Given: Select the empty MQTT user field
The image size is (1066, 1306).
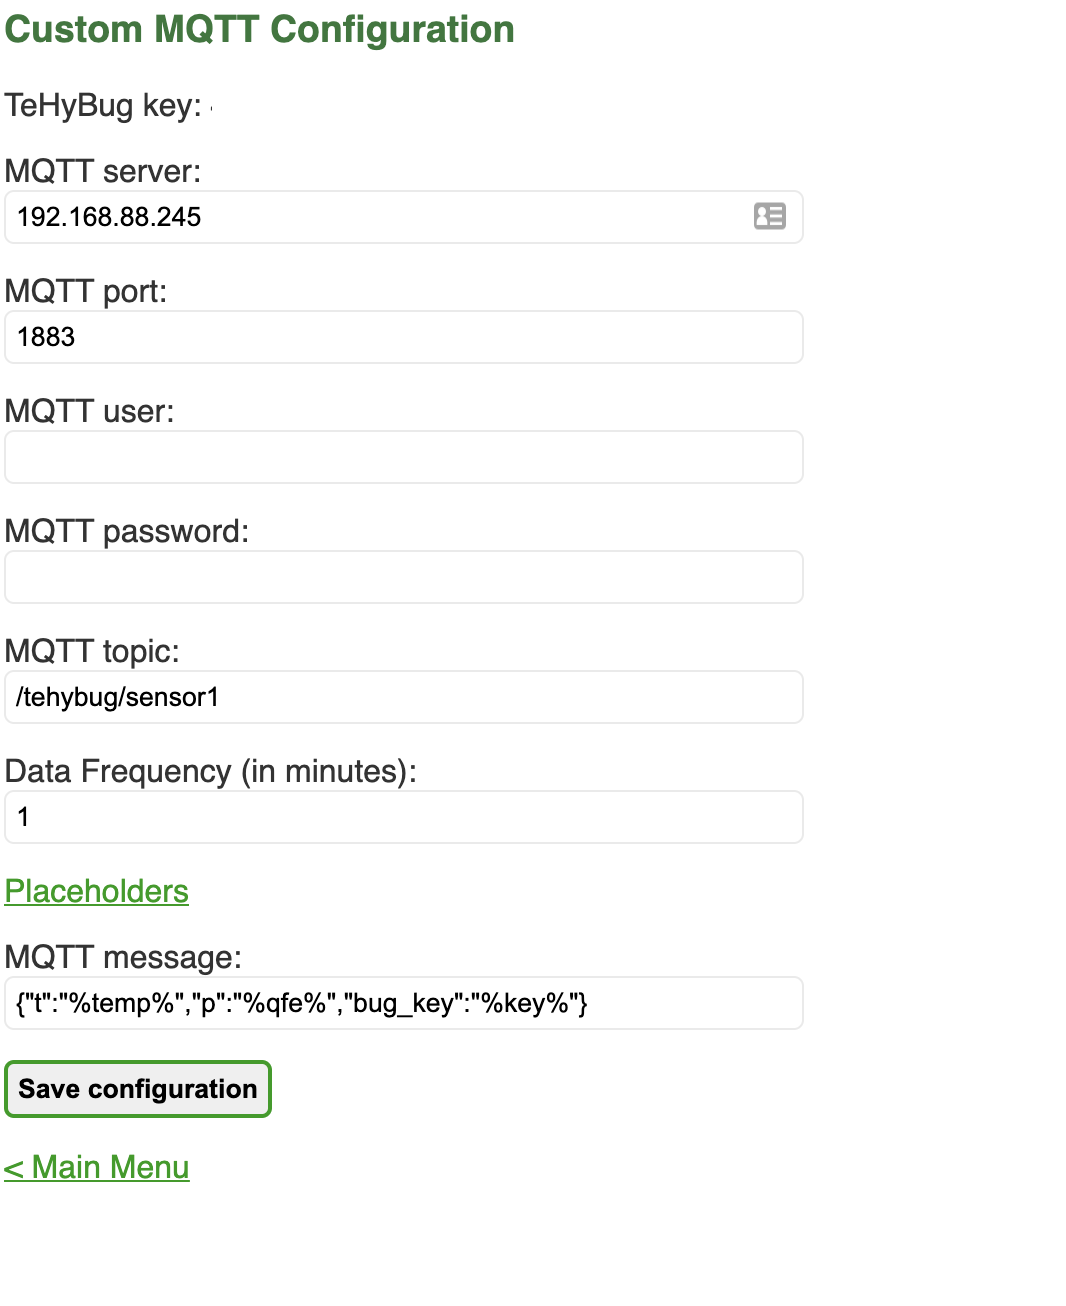Looking at the screenshot, I should click(x=403, y=457).
